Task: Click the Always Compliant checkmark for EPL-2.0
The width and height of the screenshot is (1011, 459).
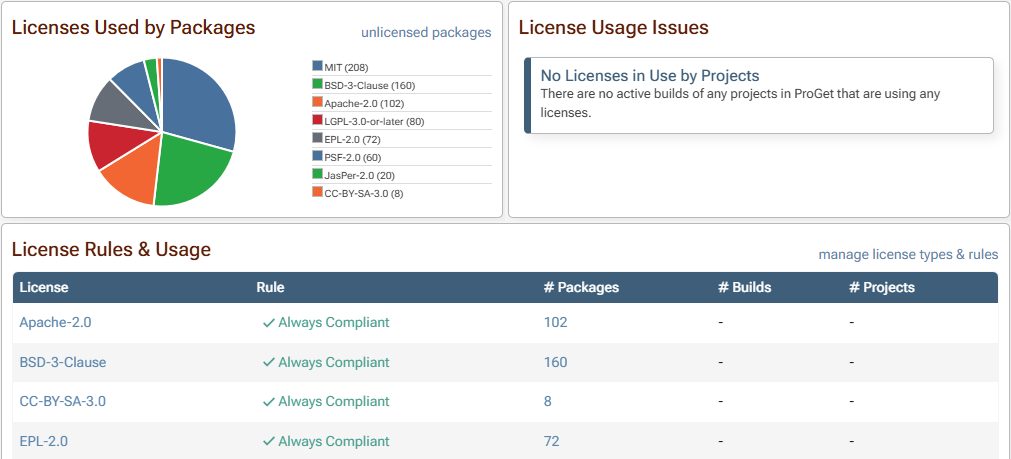Action: point(268,441)
